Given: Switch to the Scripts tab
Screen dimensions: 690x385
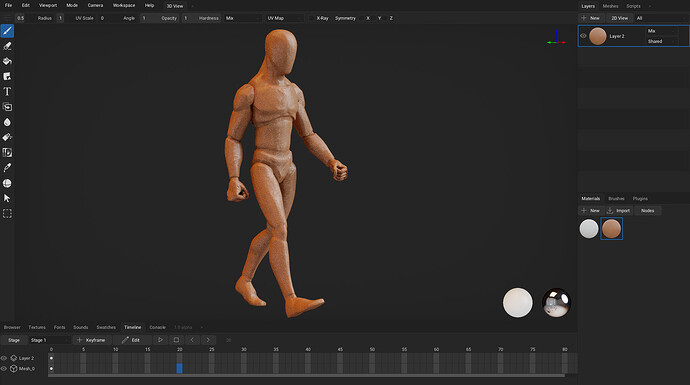Looking at the screenshot, I should [633, 6].
